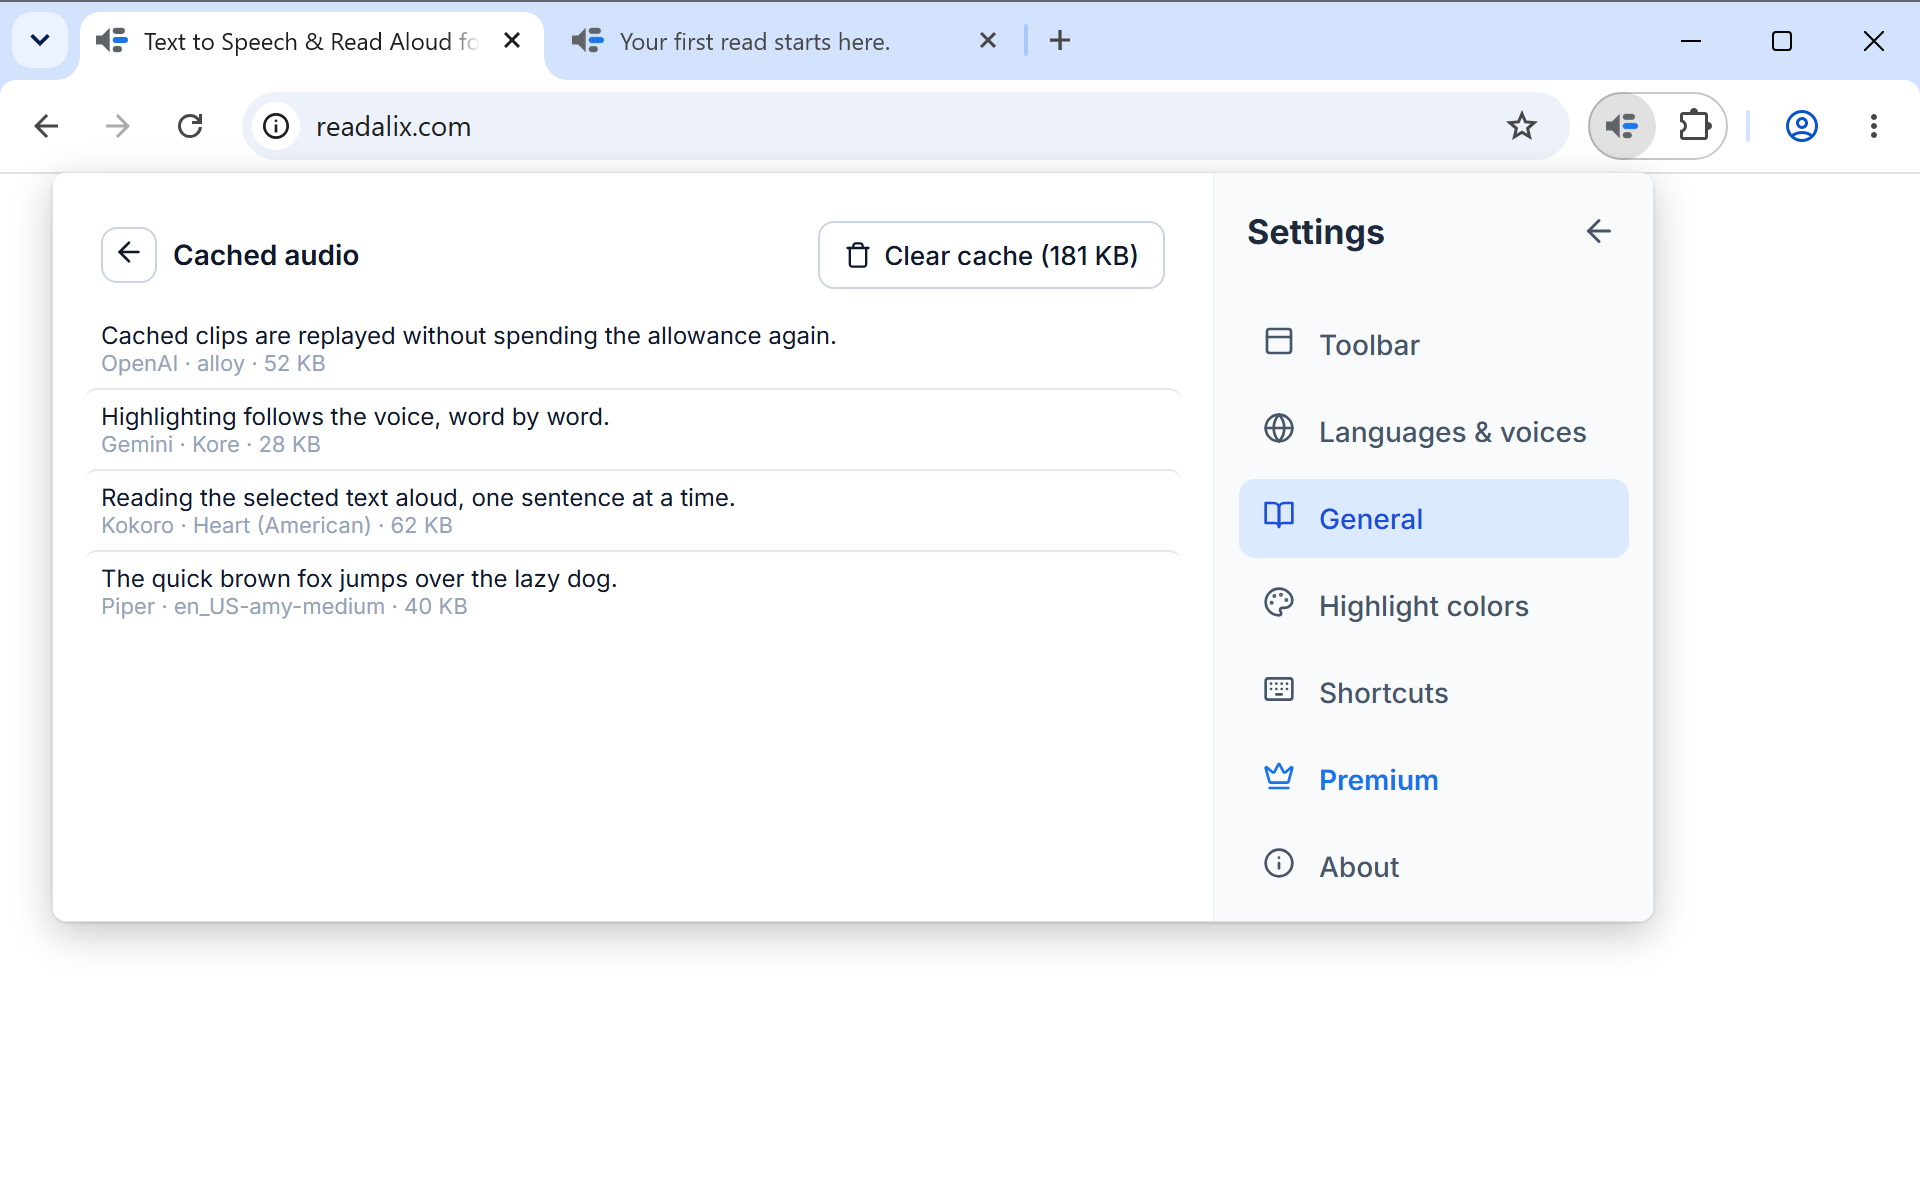Close 'Your first read starts here.' tab

[988, 41]
